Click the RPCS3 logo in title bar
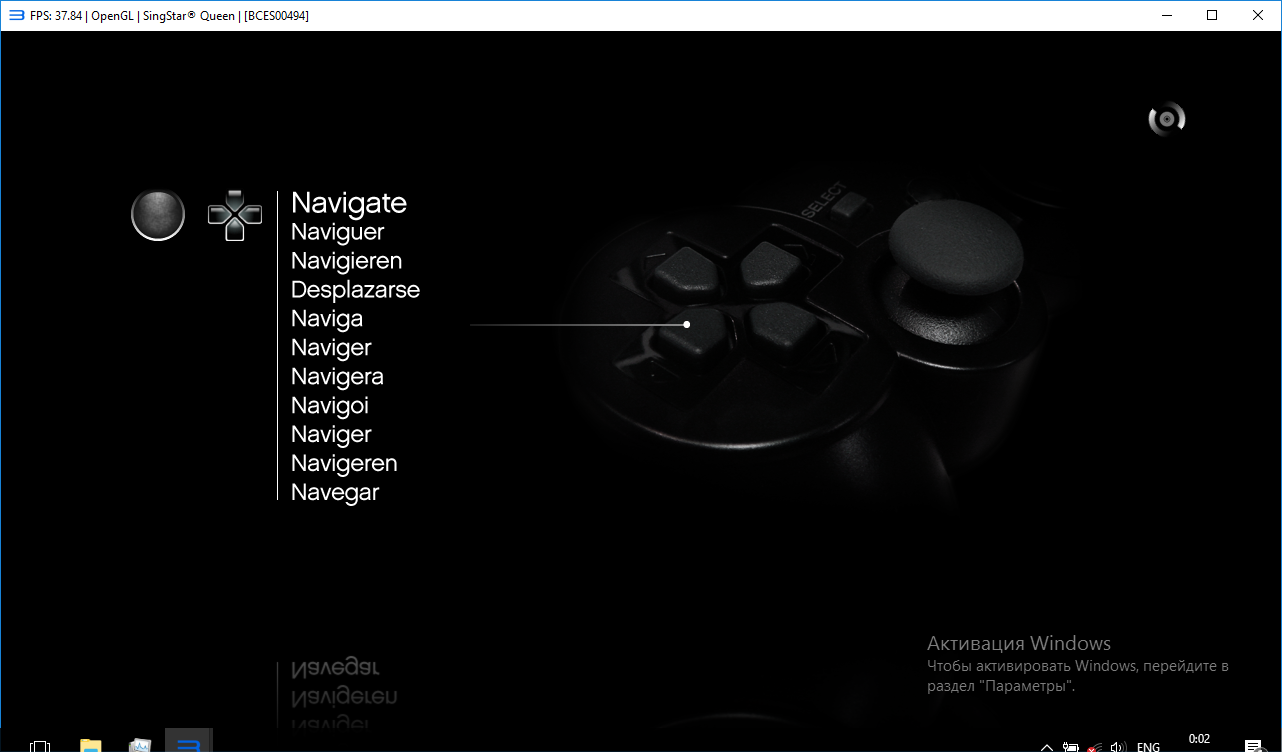The width and height of the screenshot is (1282, 752). [x=15, y=15]
